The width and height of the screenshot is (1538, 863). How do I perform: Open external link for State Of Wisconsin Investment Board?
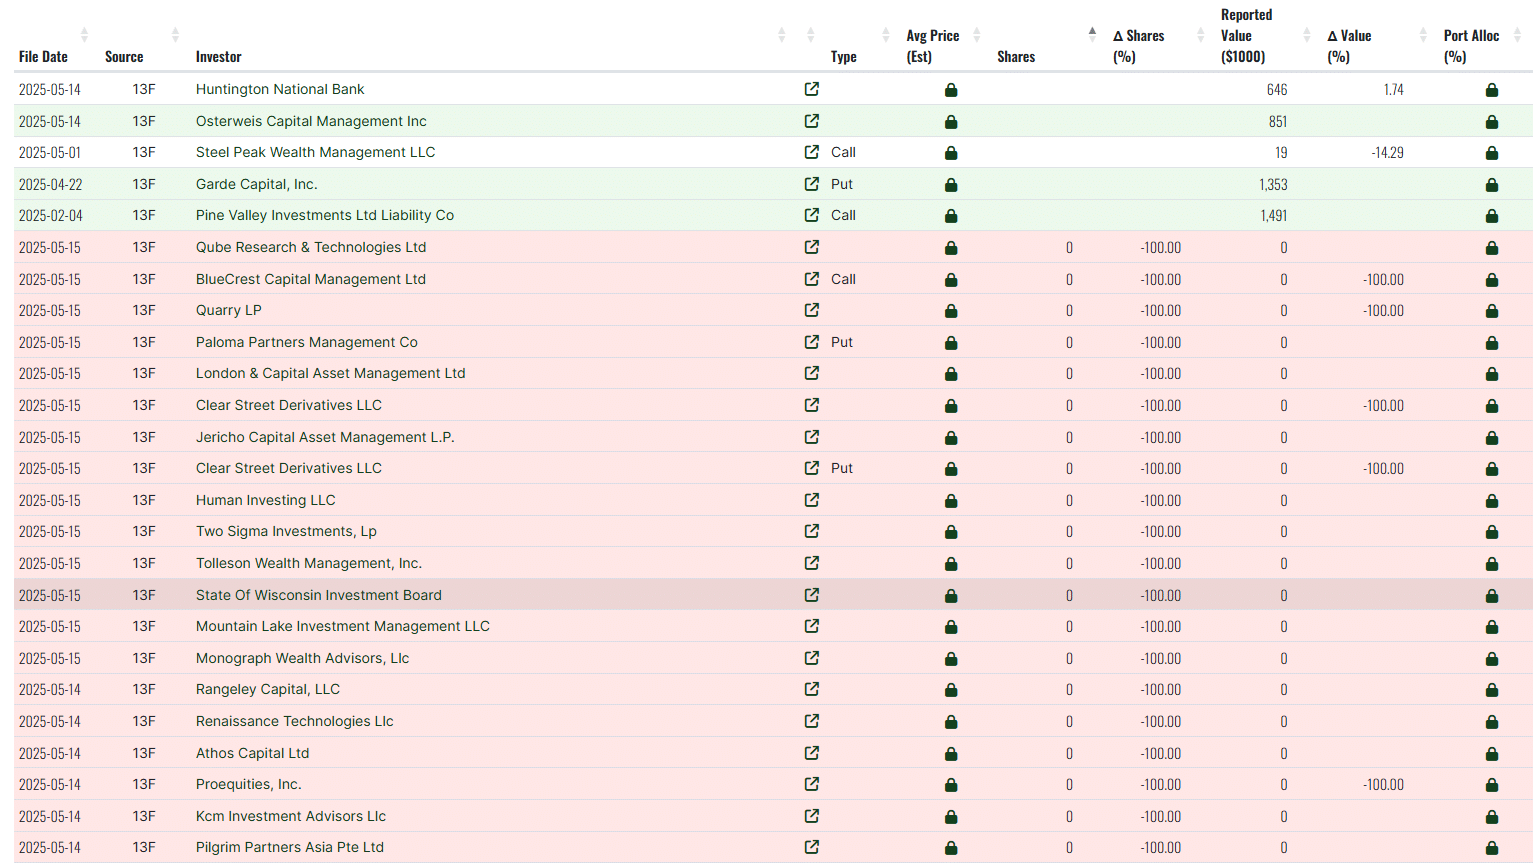click(x=812, y=595)
